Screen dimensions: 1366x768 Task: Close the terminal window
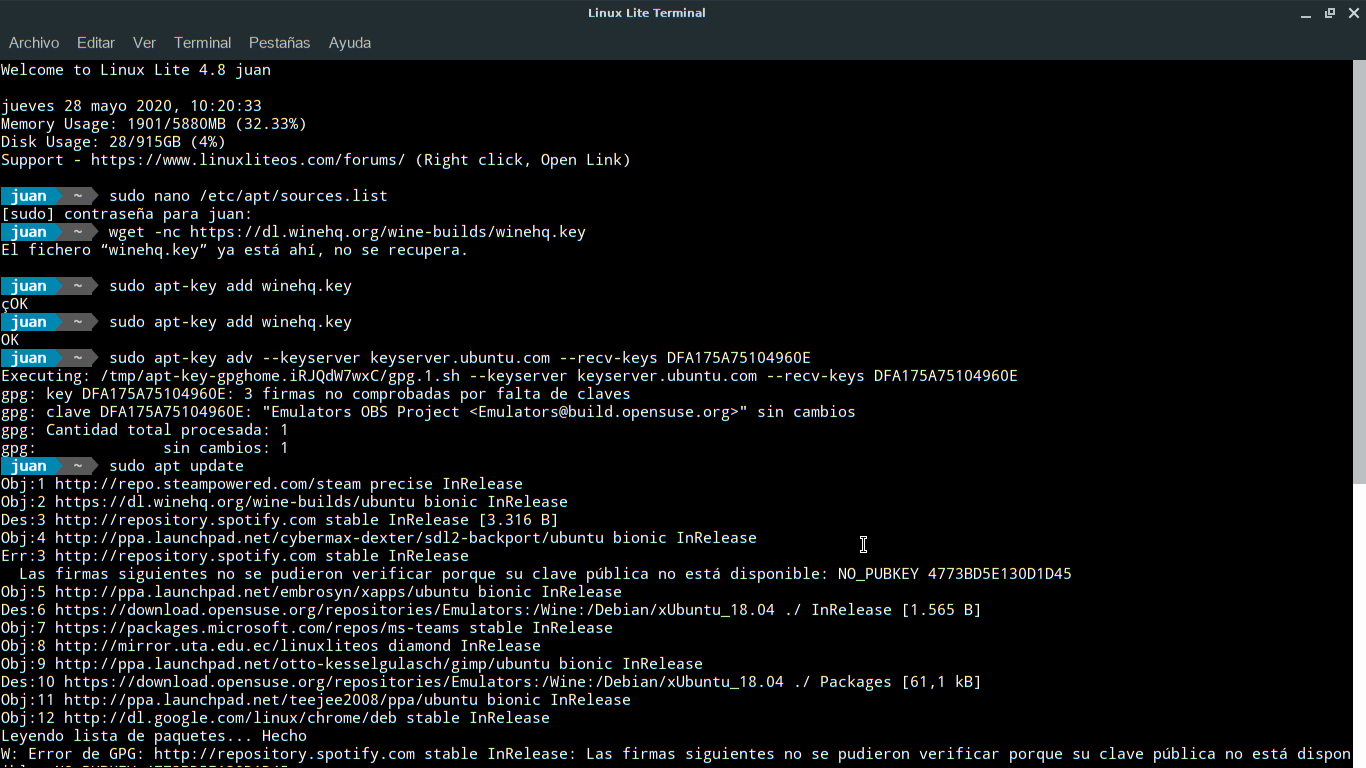1354,13
